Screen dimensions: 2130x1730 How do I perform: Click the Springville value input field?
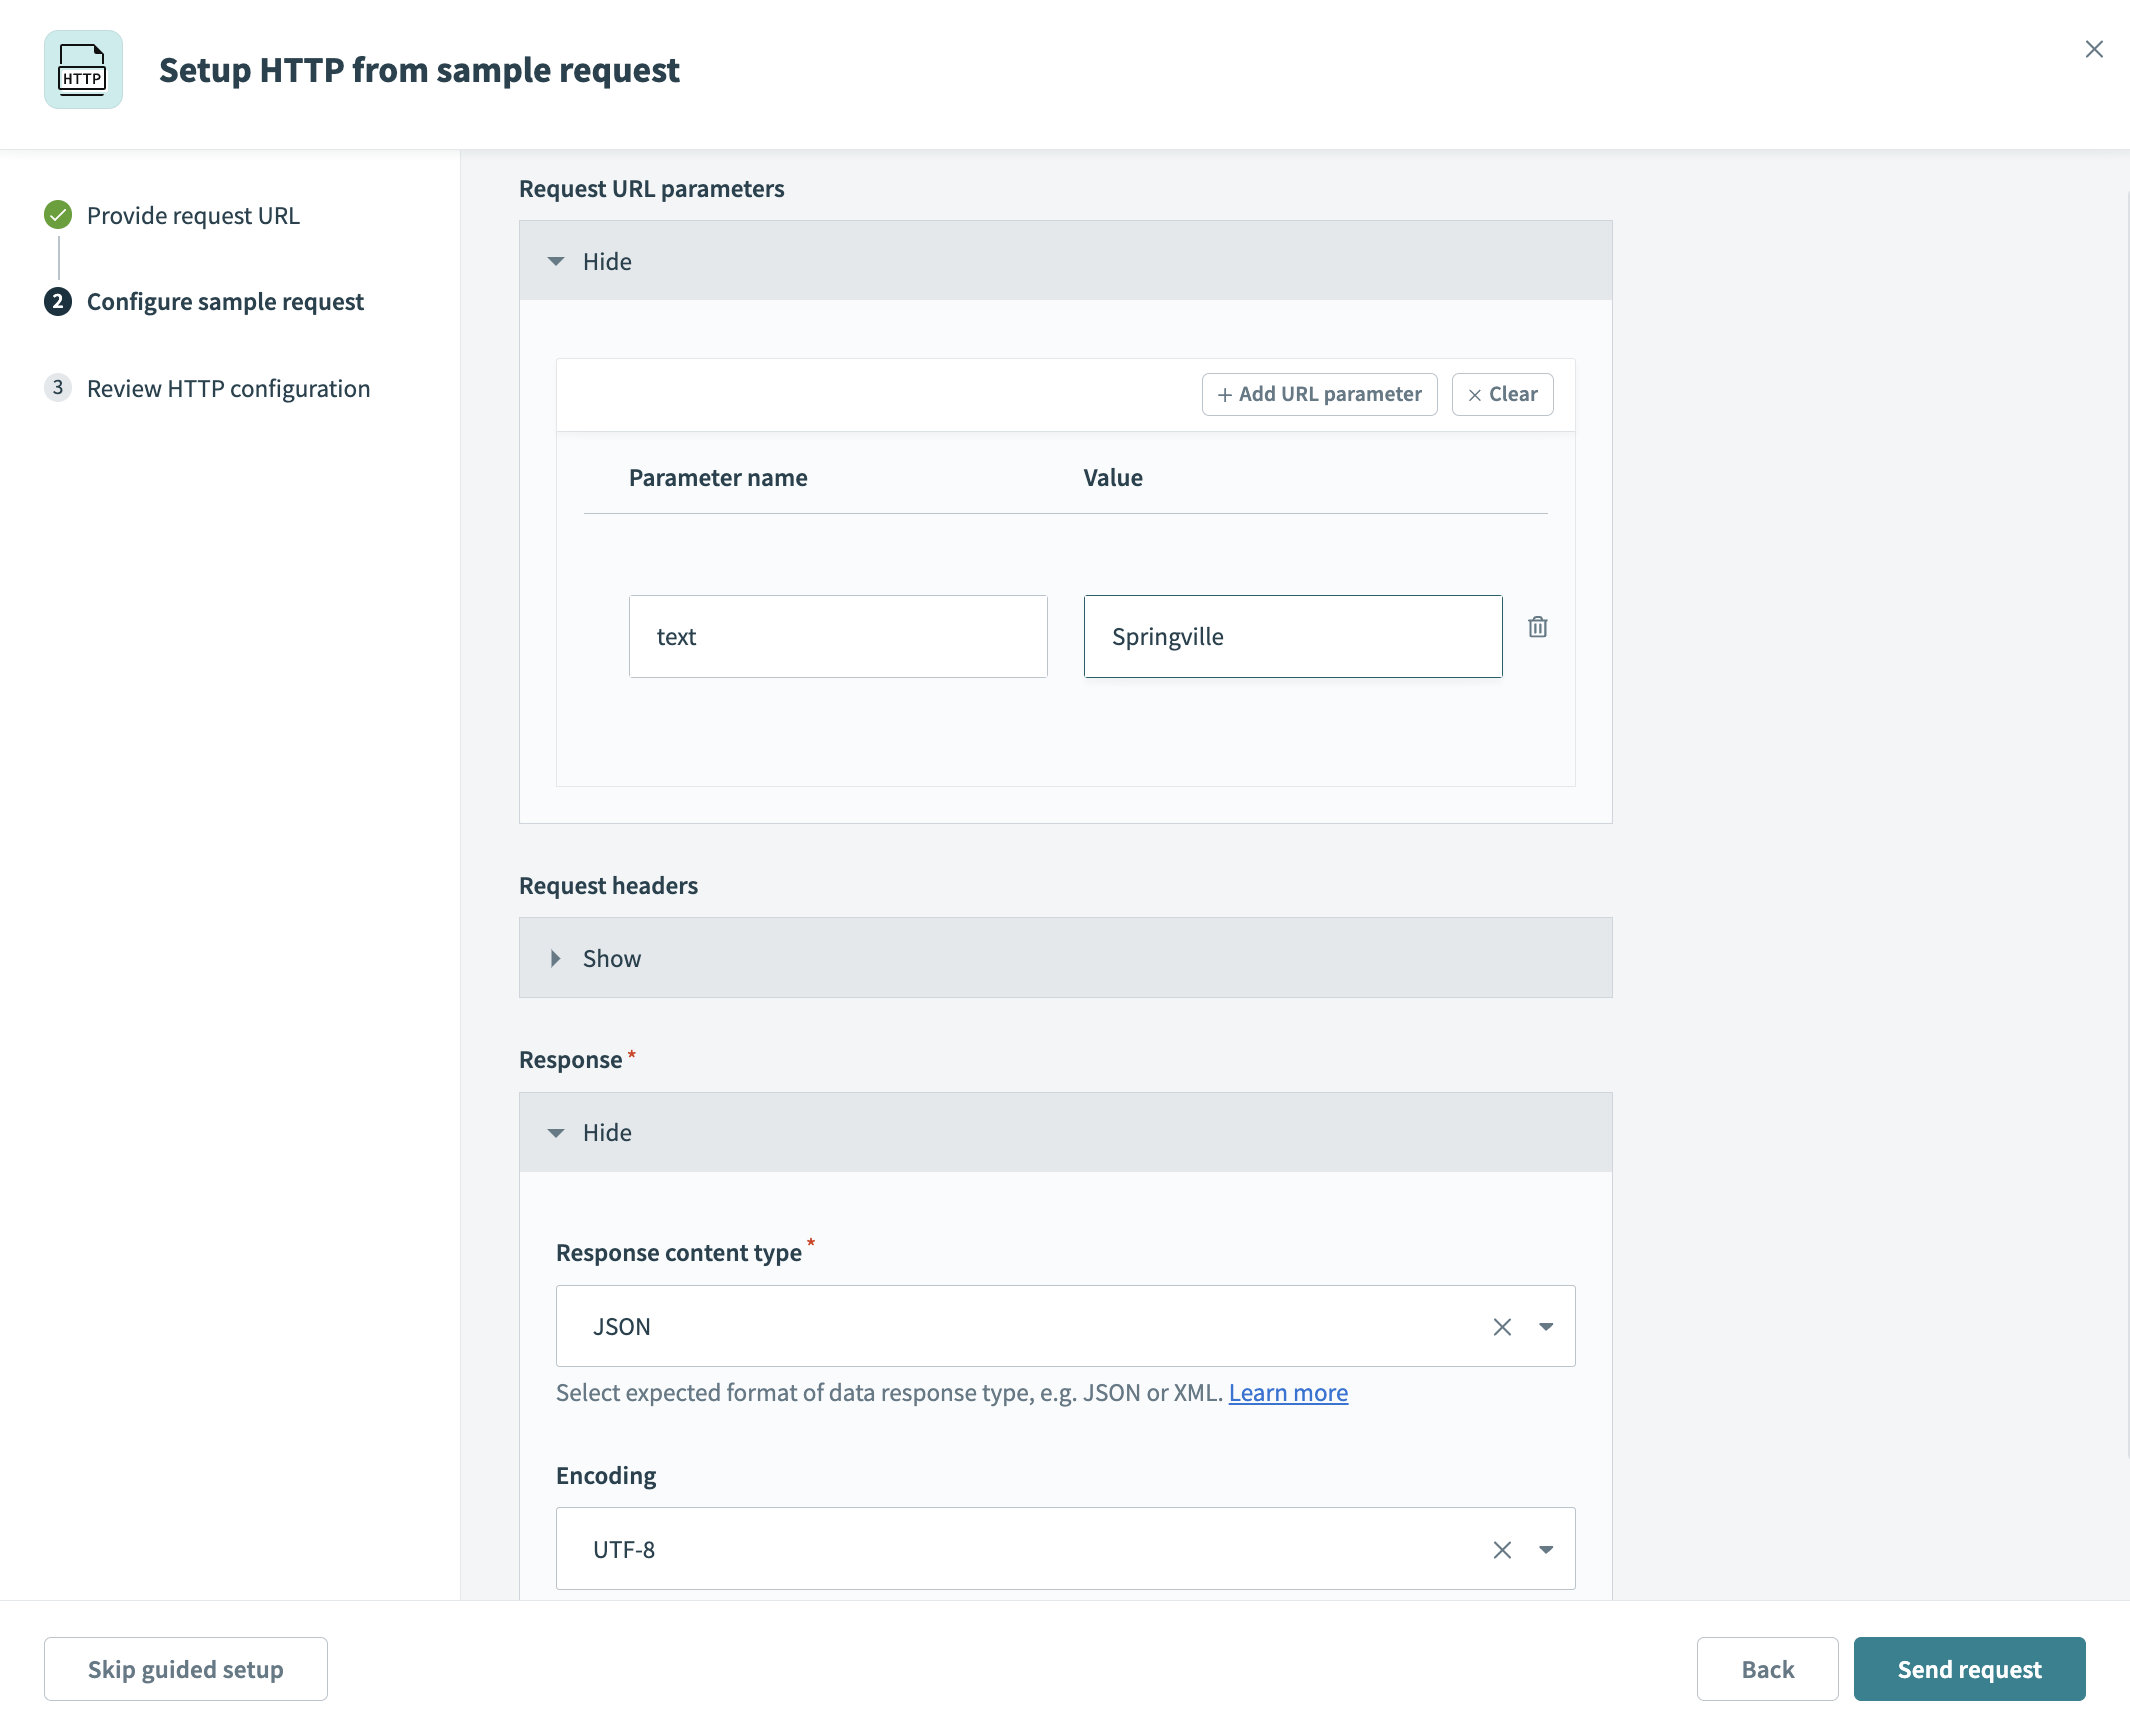pyautogui.click(x=1292, y=637)
